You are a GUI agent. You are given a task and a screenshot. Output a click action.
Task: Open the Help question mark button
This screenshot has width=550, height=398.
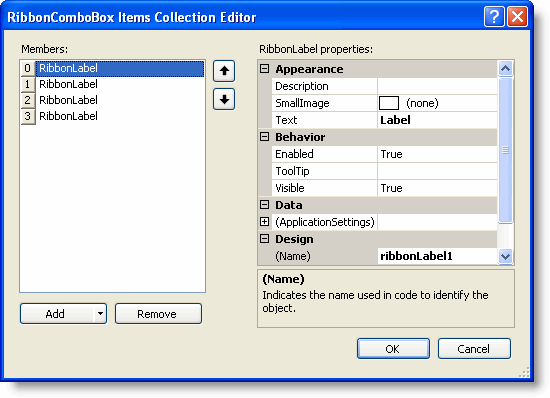click(x=494, y=16)
